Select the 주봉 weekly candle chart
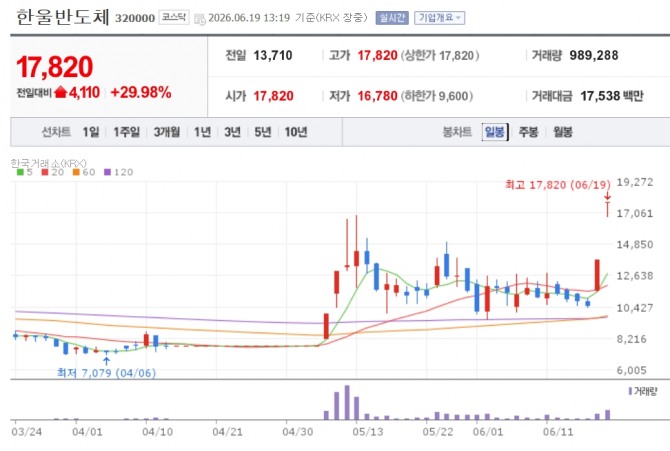 click(528, 132)
